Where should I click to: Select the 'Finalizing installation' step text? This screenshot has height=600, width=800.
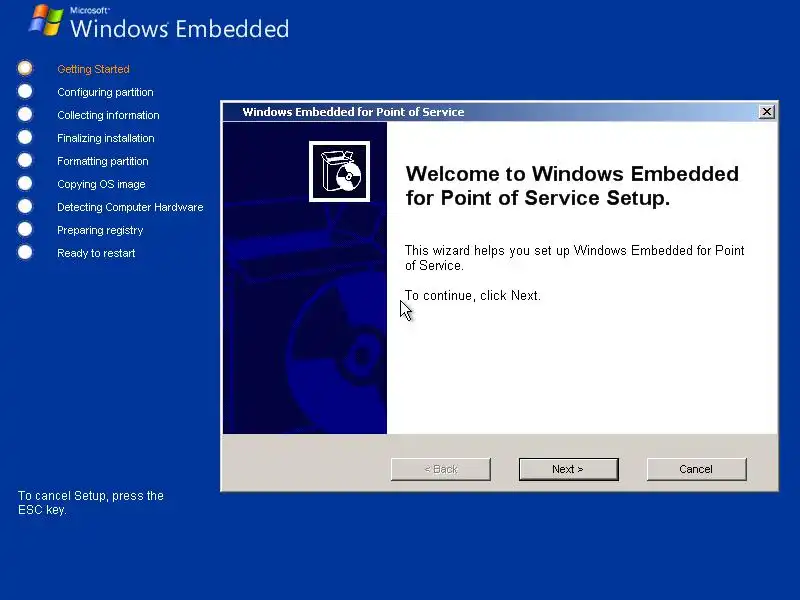[x=106, y=138]
